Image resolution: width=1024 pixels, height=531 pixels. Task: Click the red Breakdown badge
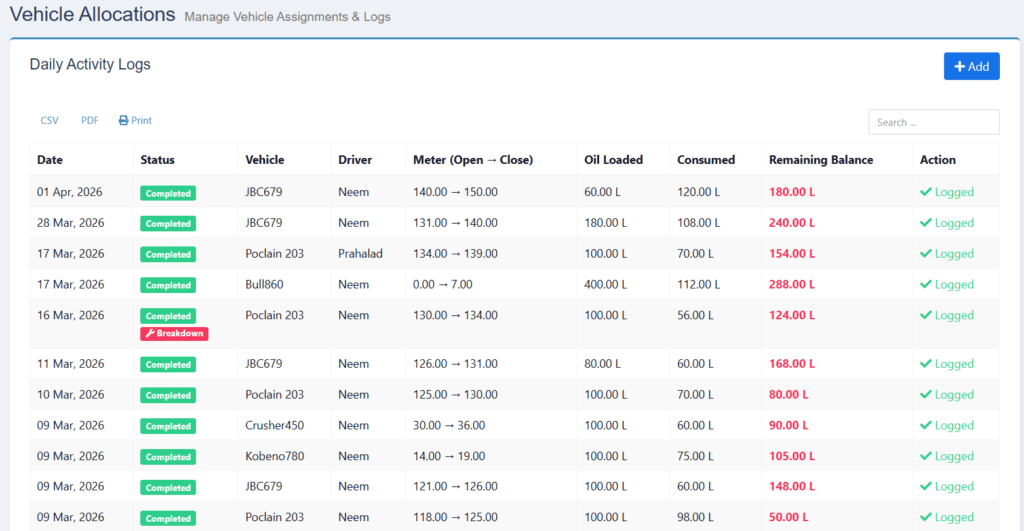tap(174, 334)
